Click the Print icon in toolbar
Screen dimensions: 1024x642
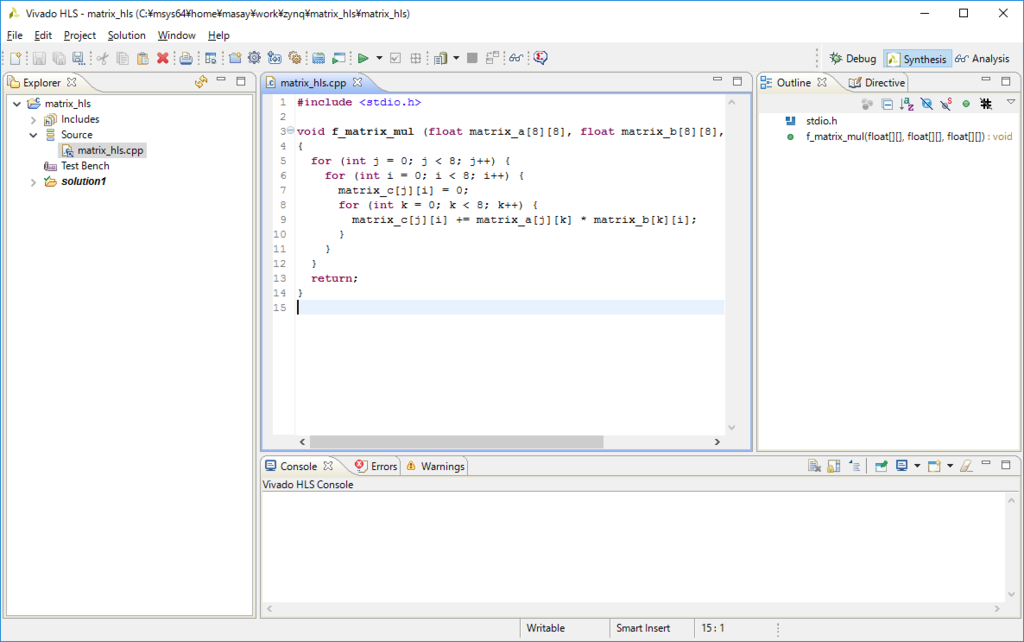point(186,58)
